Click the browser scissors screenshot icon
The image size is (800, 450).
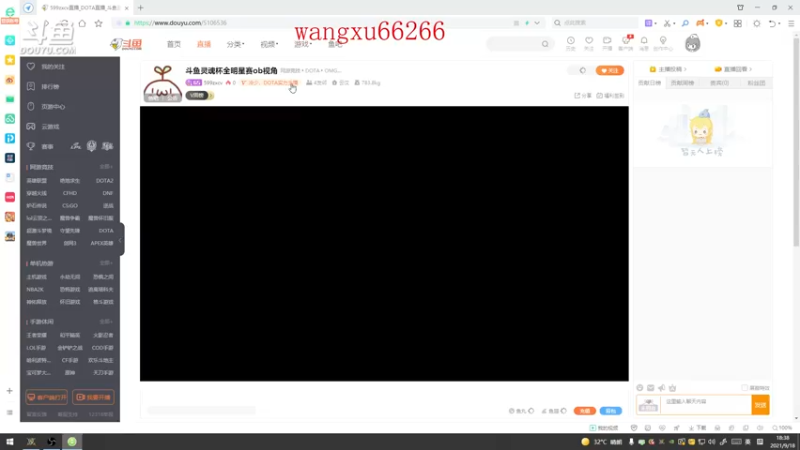click(667, 23)
